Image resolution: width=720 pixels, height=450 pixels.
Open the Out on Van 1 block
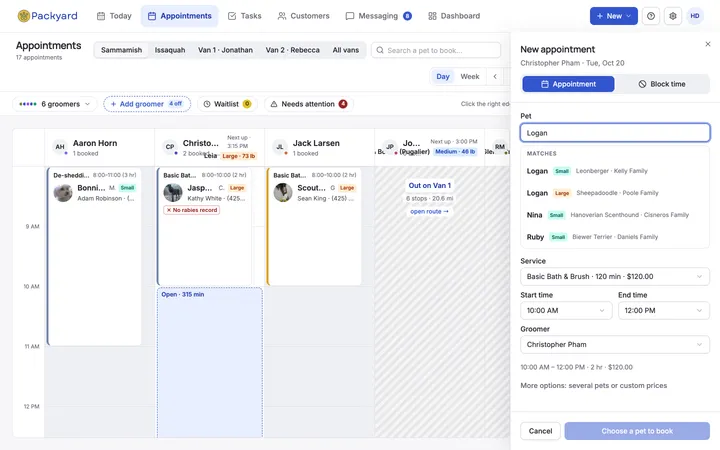[x=430, y=186]
